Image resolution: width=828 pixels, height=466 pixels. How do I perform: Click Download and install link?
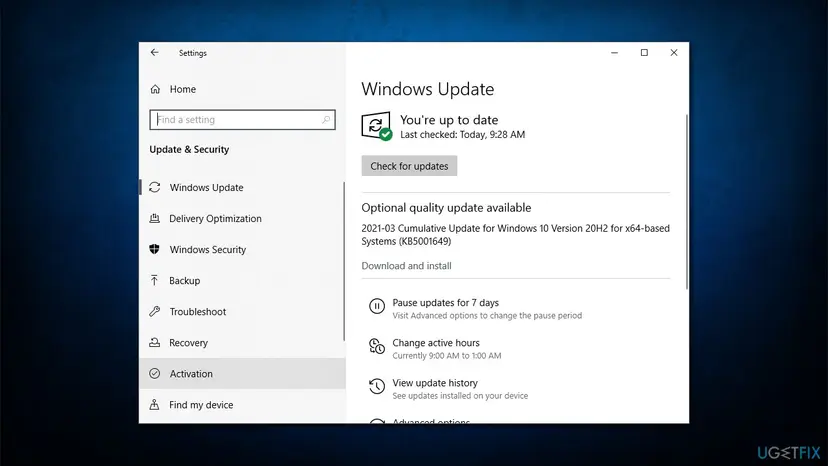406,266
